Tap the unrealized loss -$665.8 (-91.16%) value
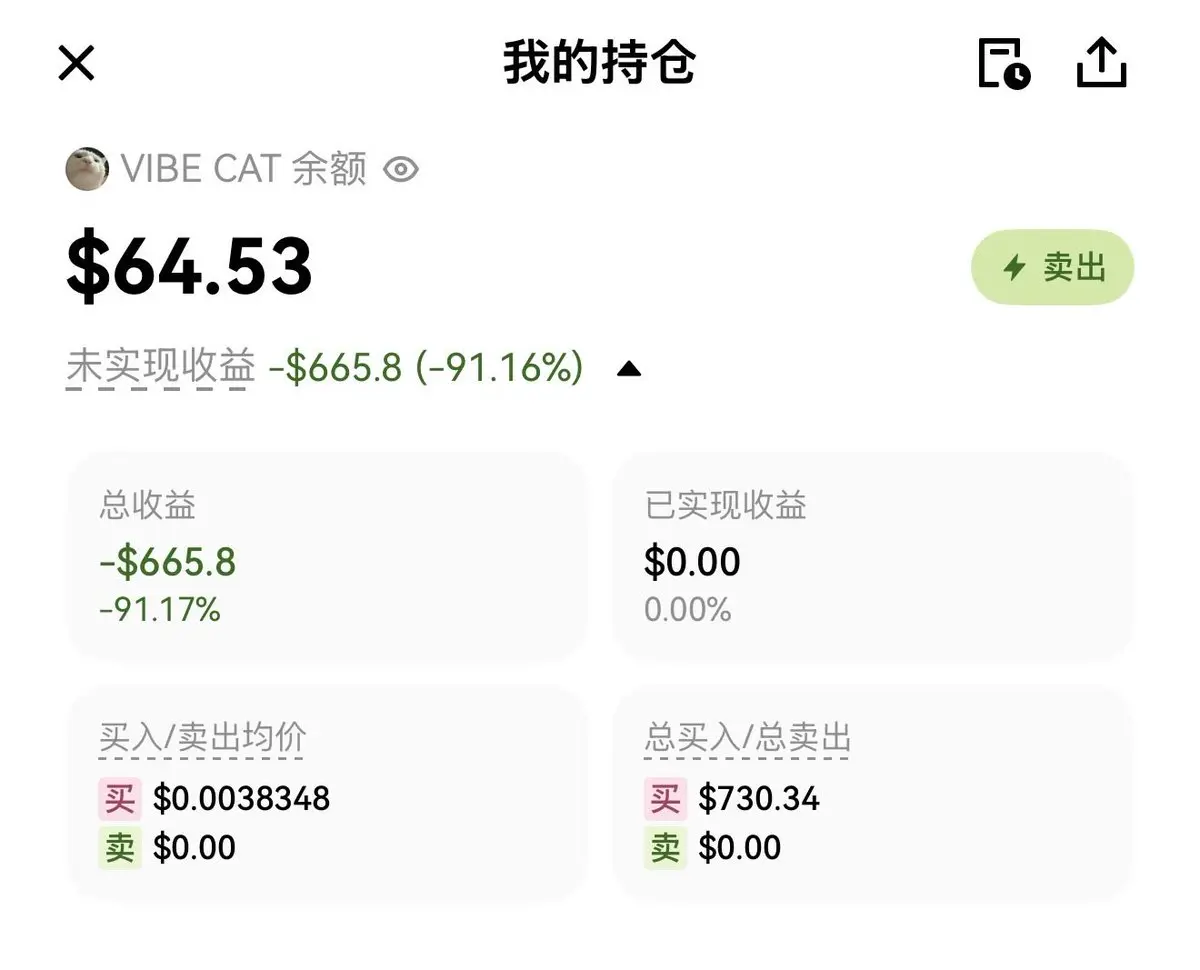The height and width of the screenshot is (970, 1200). point(426,368)
